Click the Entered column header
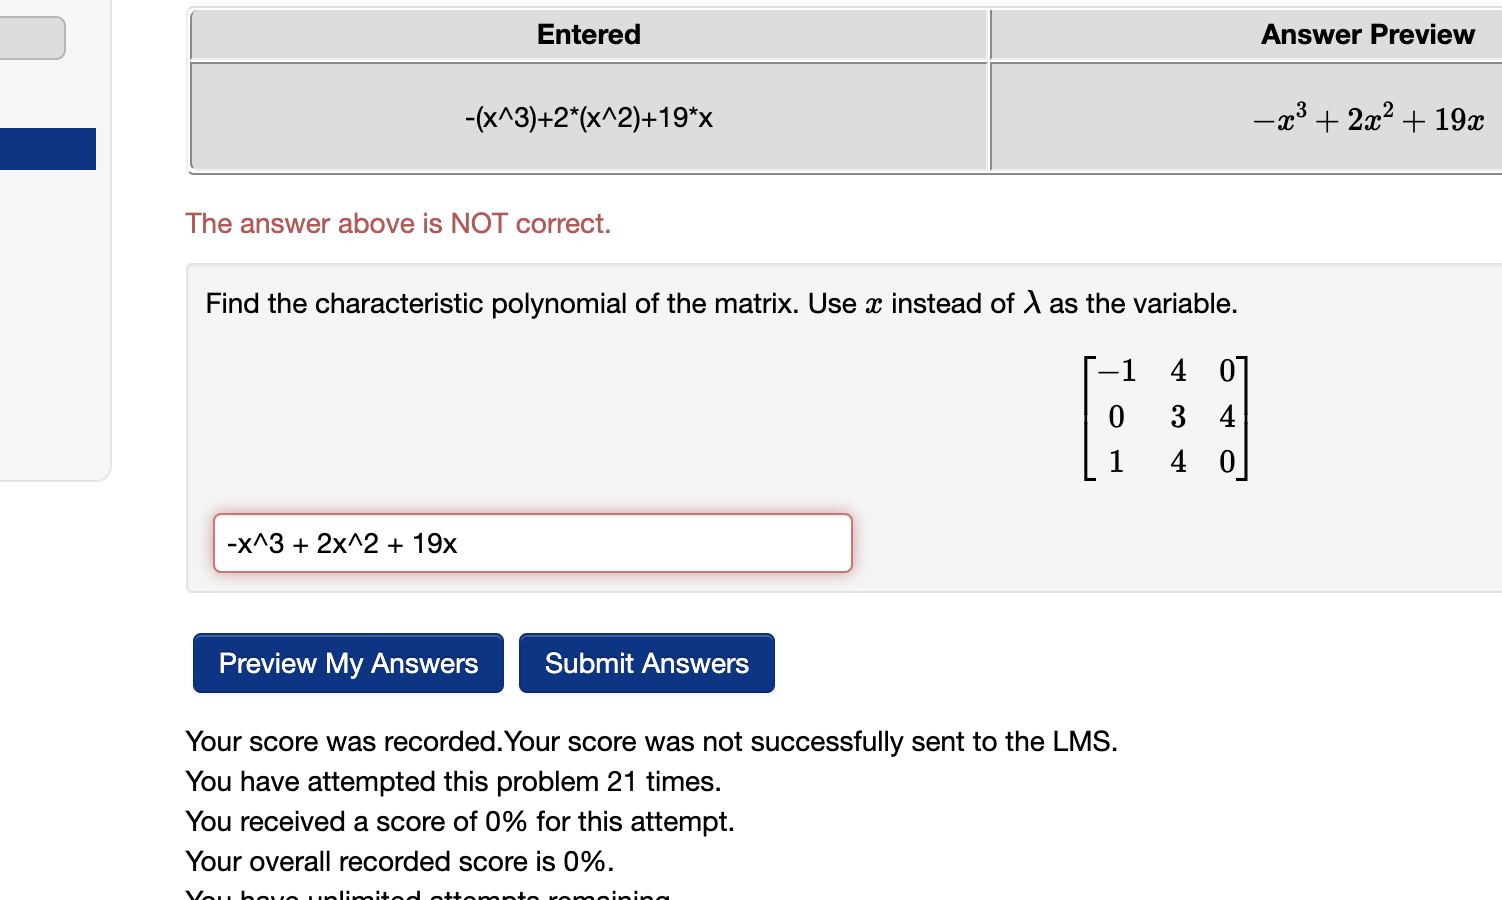 coord(588,34)
